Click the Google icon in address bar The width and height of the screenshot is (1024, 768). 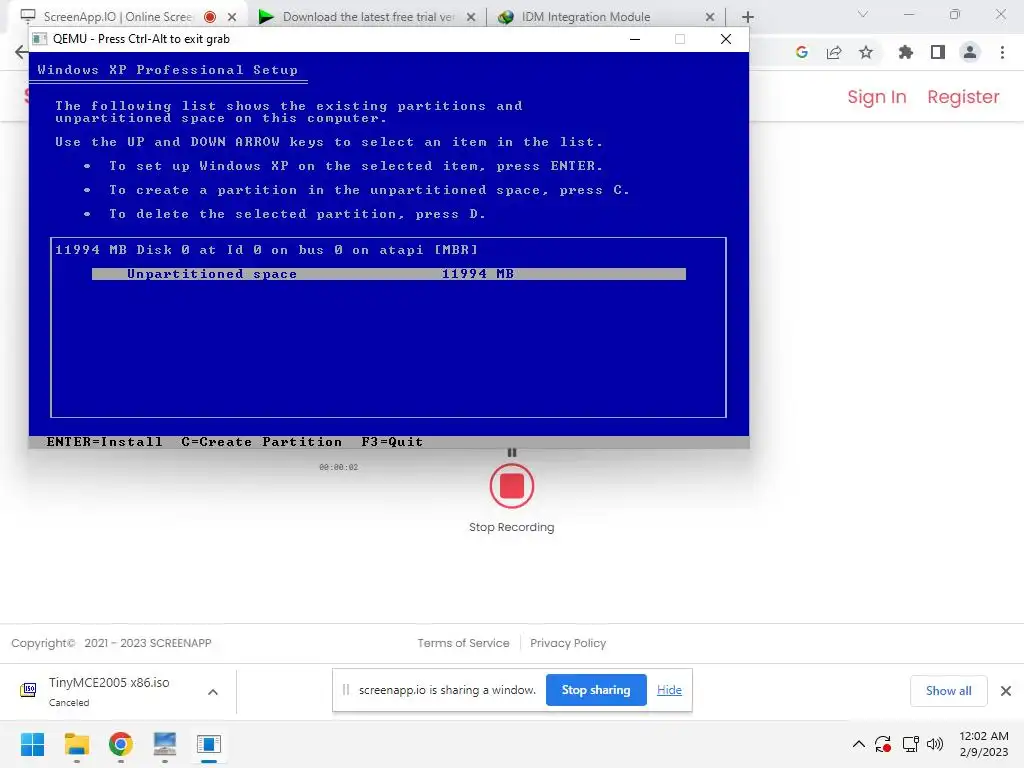coord(801,52)
